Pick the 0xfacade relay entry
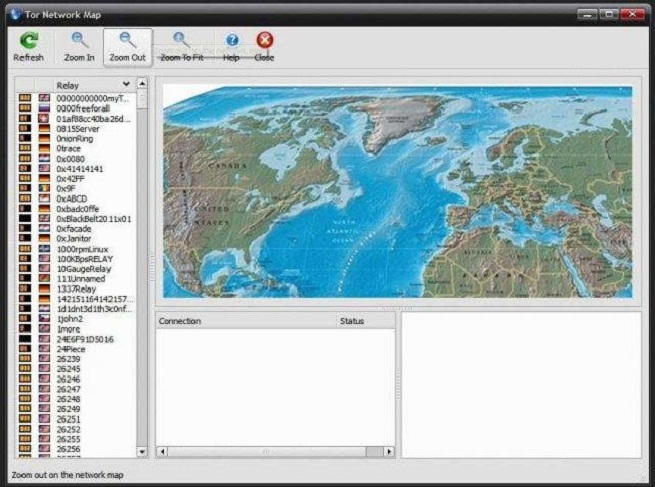655x487 pixels. pyautogui.click(x=74, y=229)
